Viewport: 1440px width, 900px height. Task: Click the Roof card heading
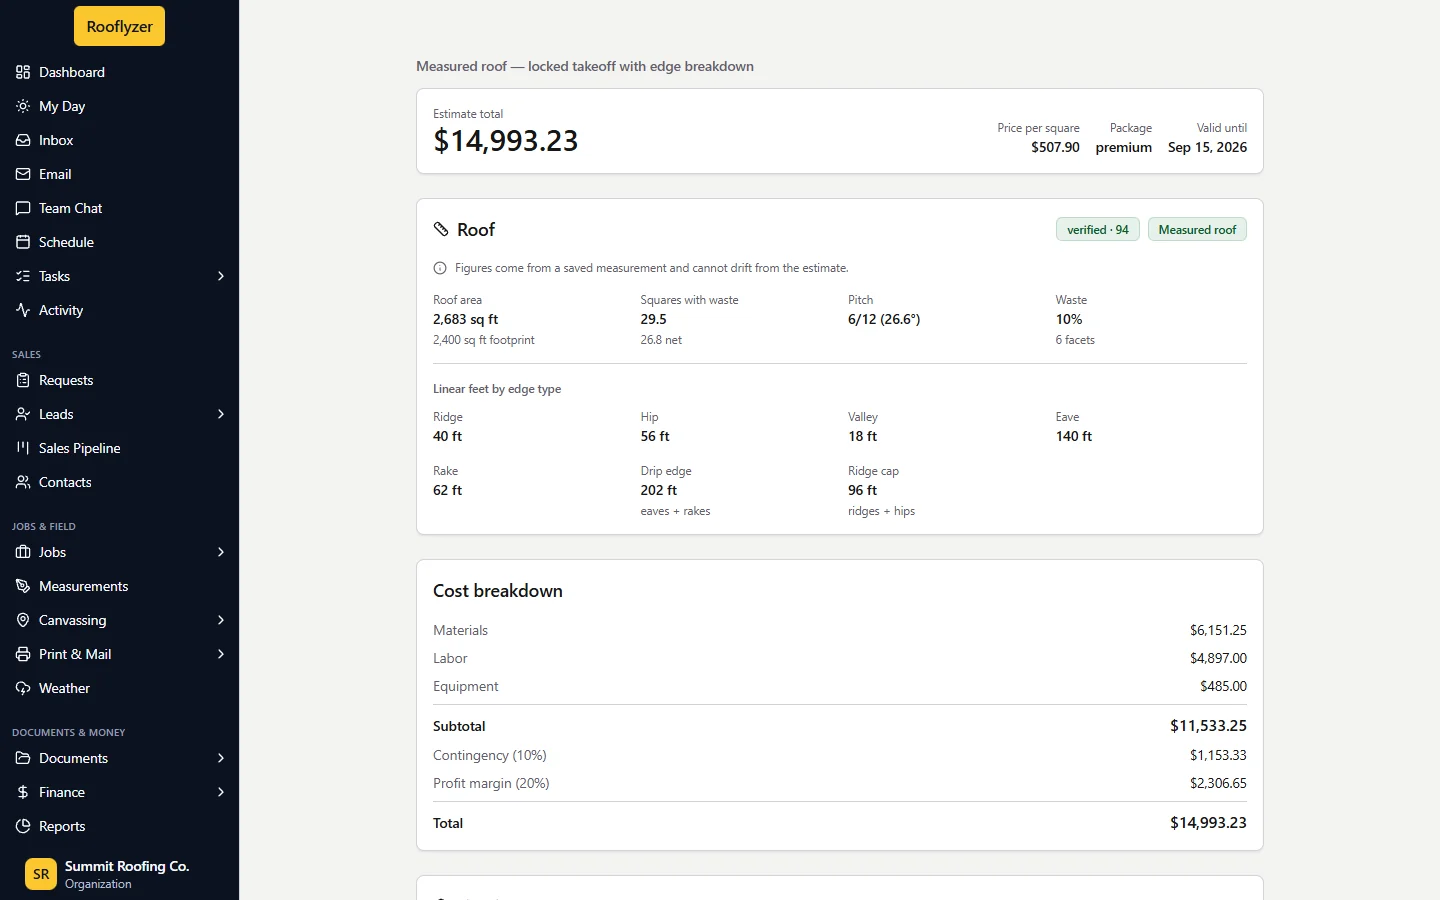(476, 230)
